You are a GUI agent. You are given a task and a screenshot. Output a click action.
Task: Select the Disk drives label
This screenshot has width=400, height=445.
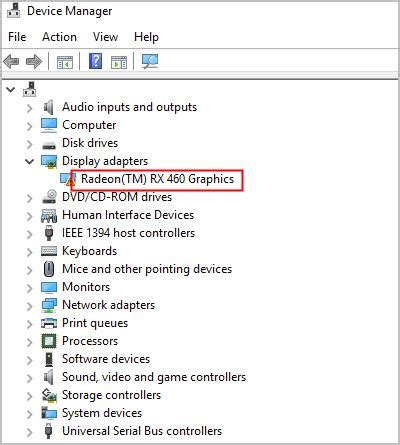[x=90, y=143]
